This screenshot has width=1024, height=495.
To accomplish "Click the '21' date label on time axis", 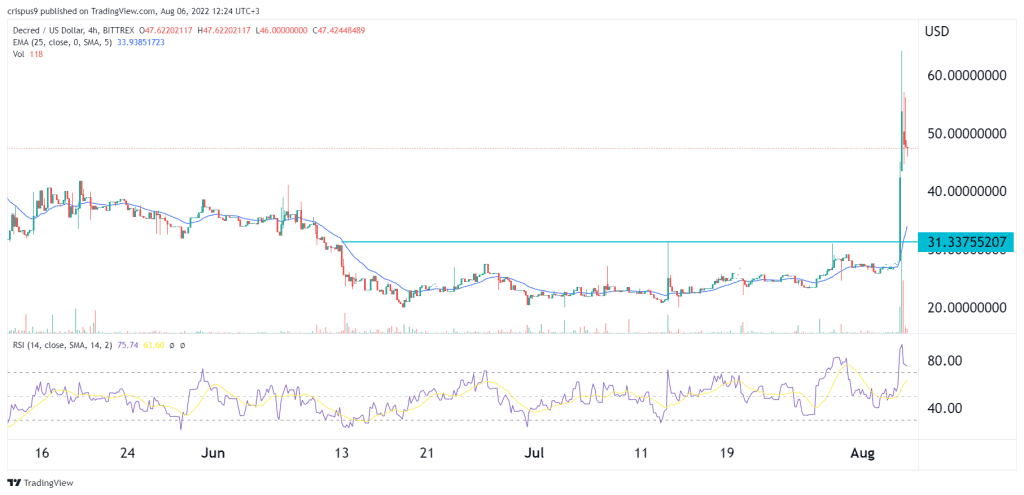I will [x=427, y=453].
